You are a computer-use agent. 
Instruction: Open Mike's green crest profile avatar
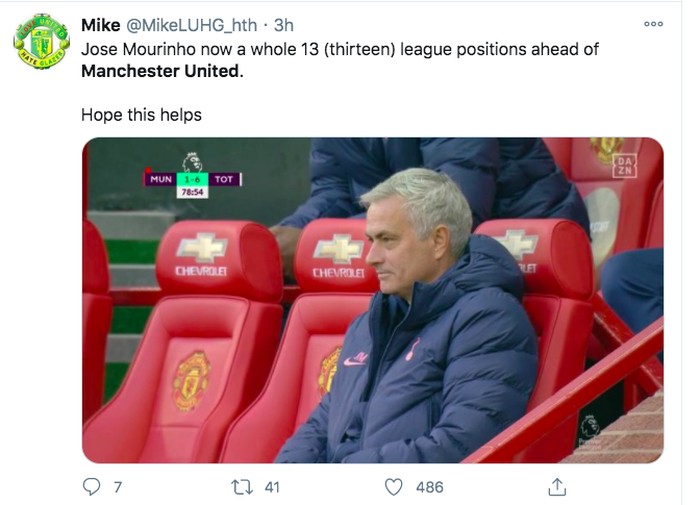tap(41, 42)
